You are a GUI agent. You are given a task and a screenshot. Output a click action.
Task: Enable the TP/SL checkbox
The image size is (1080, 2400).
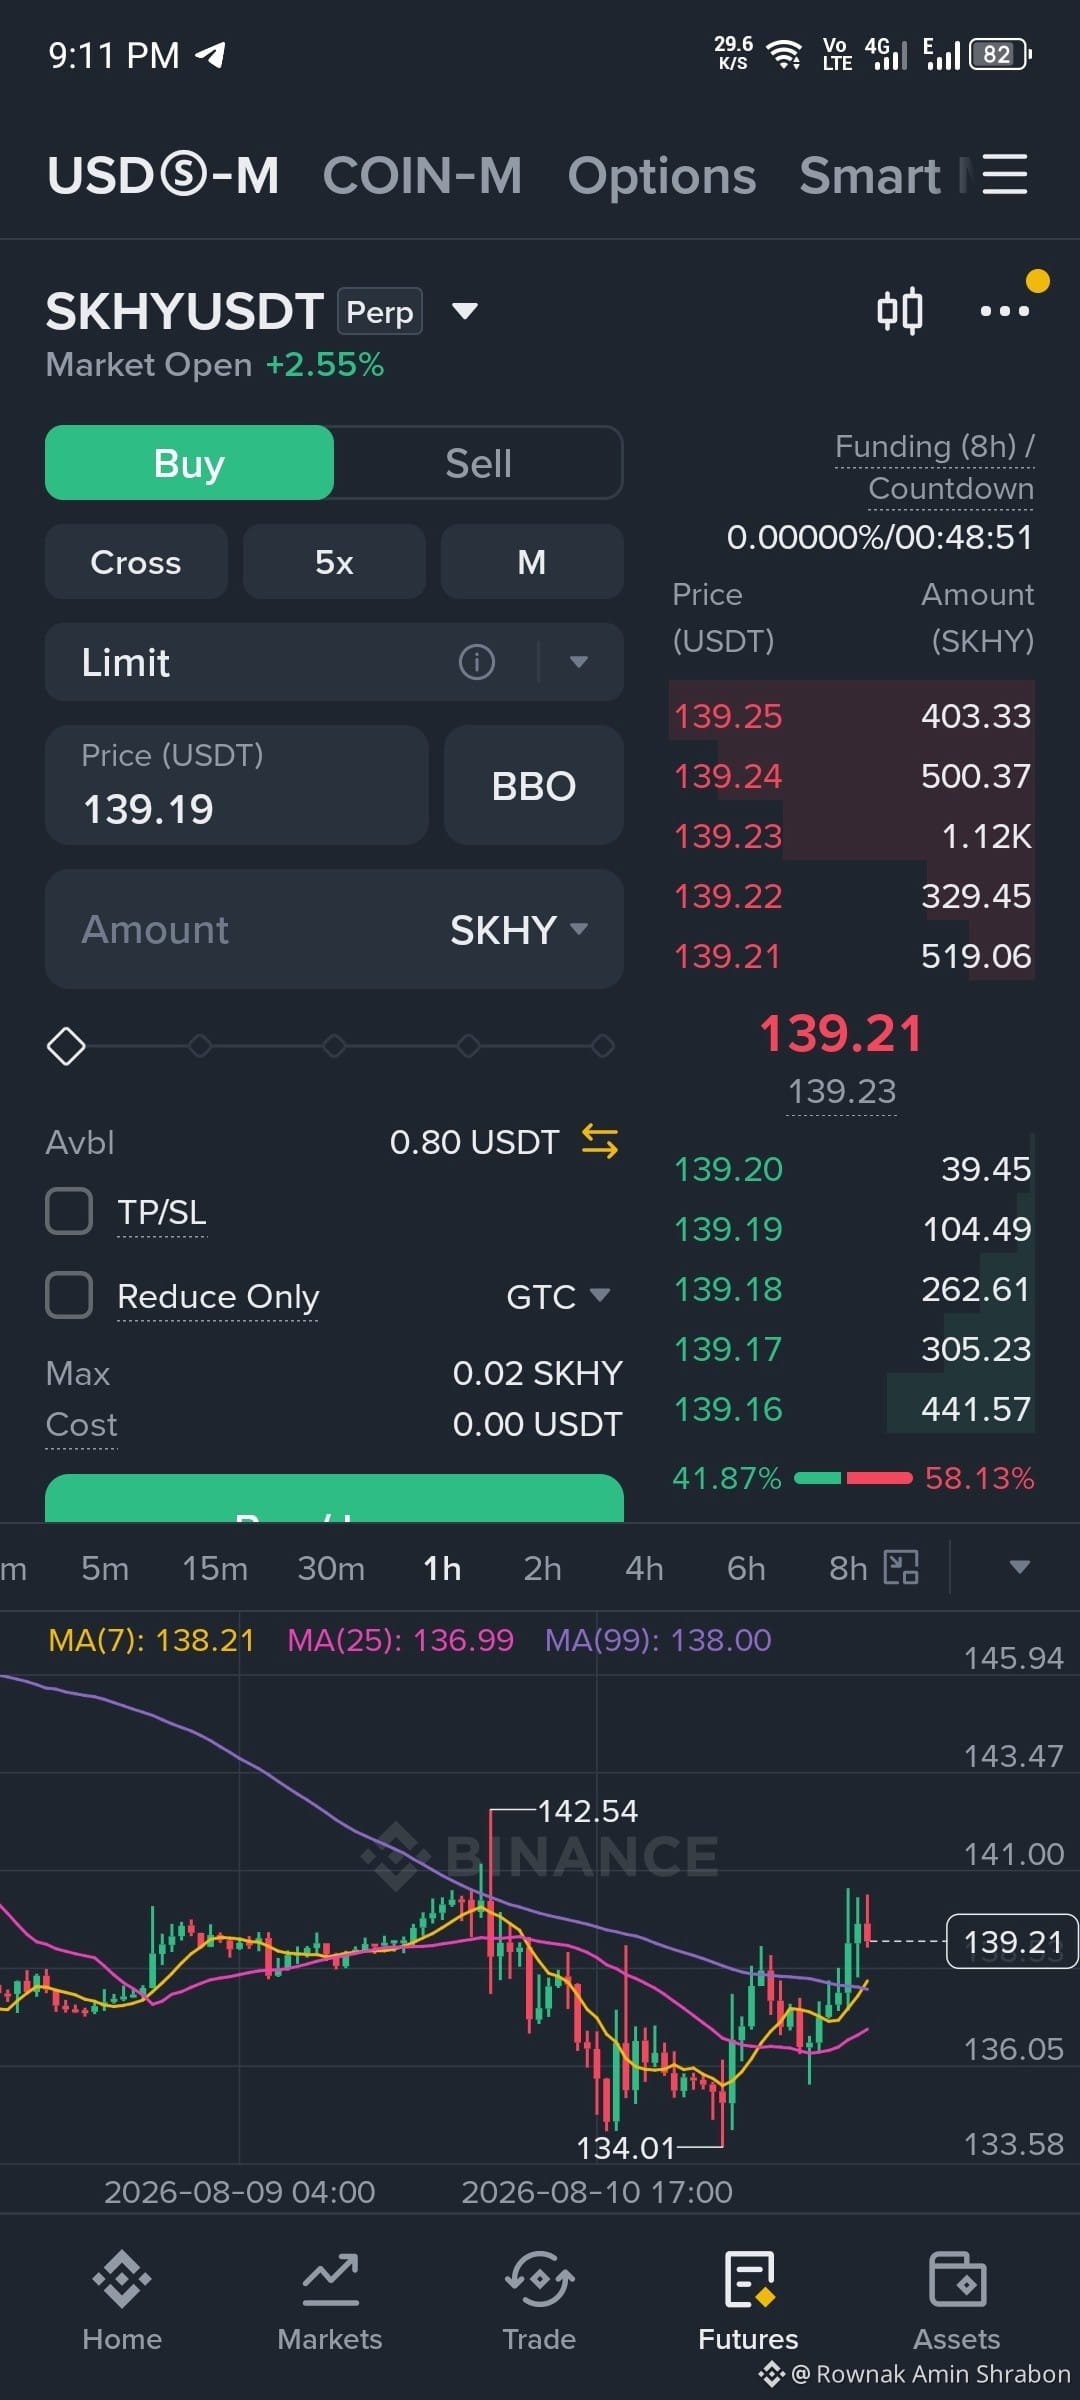pos(69,1211)
